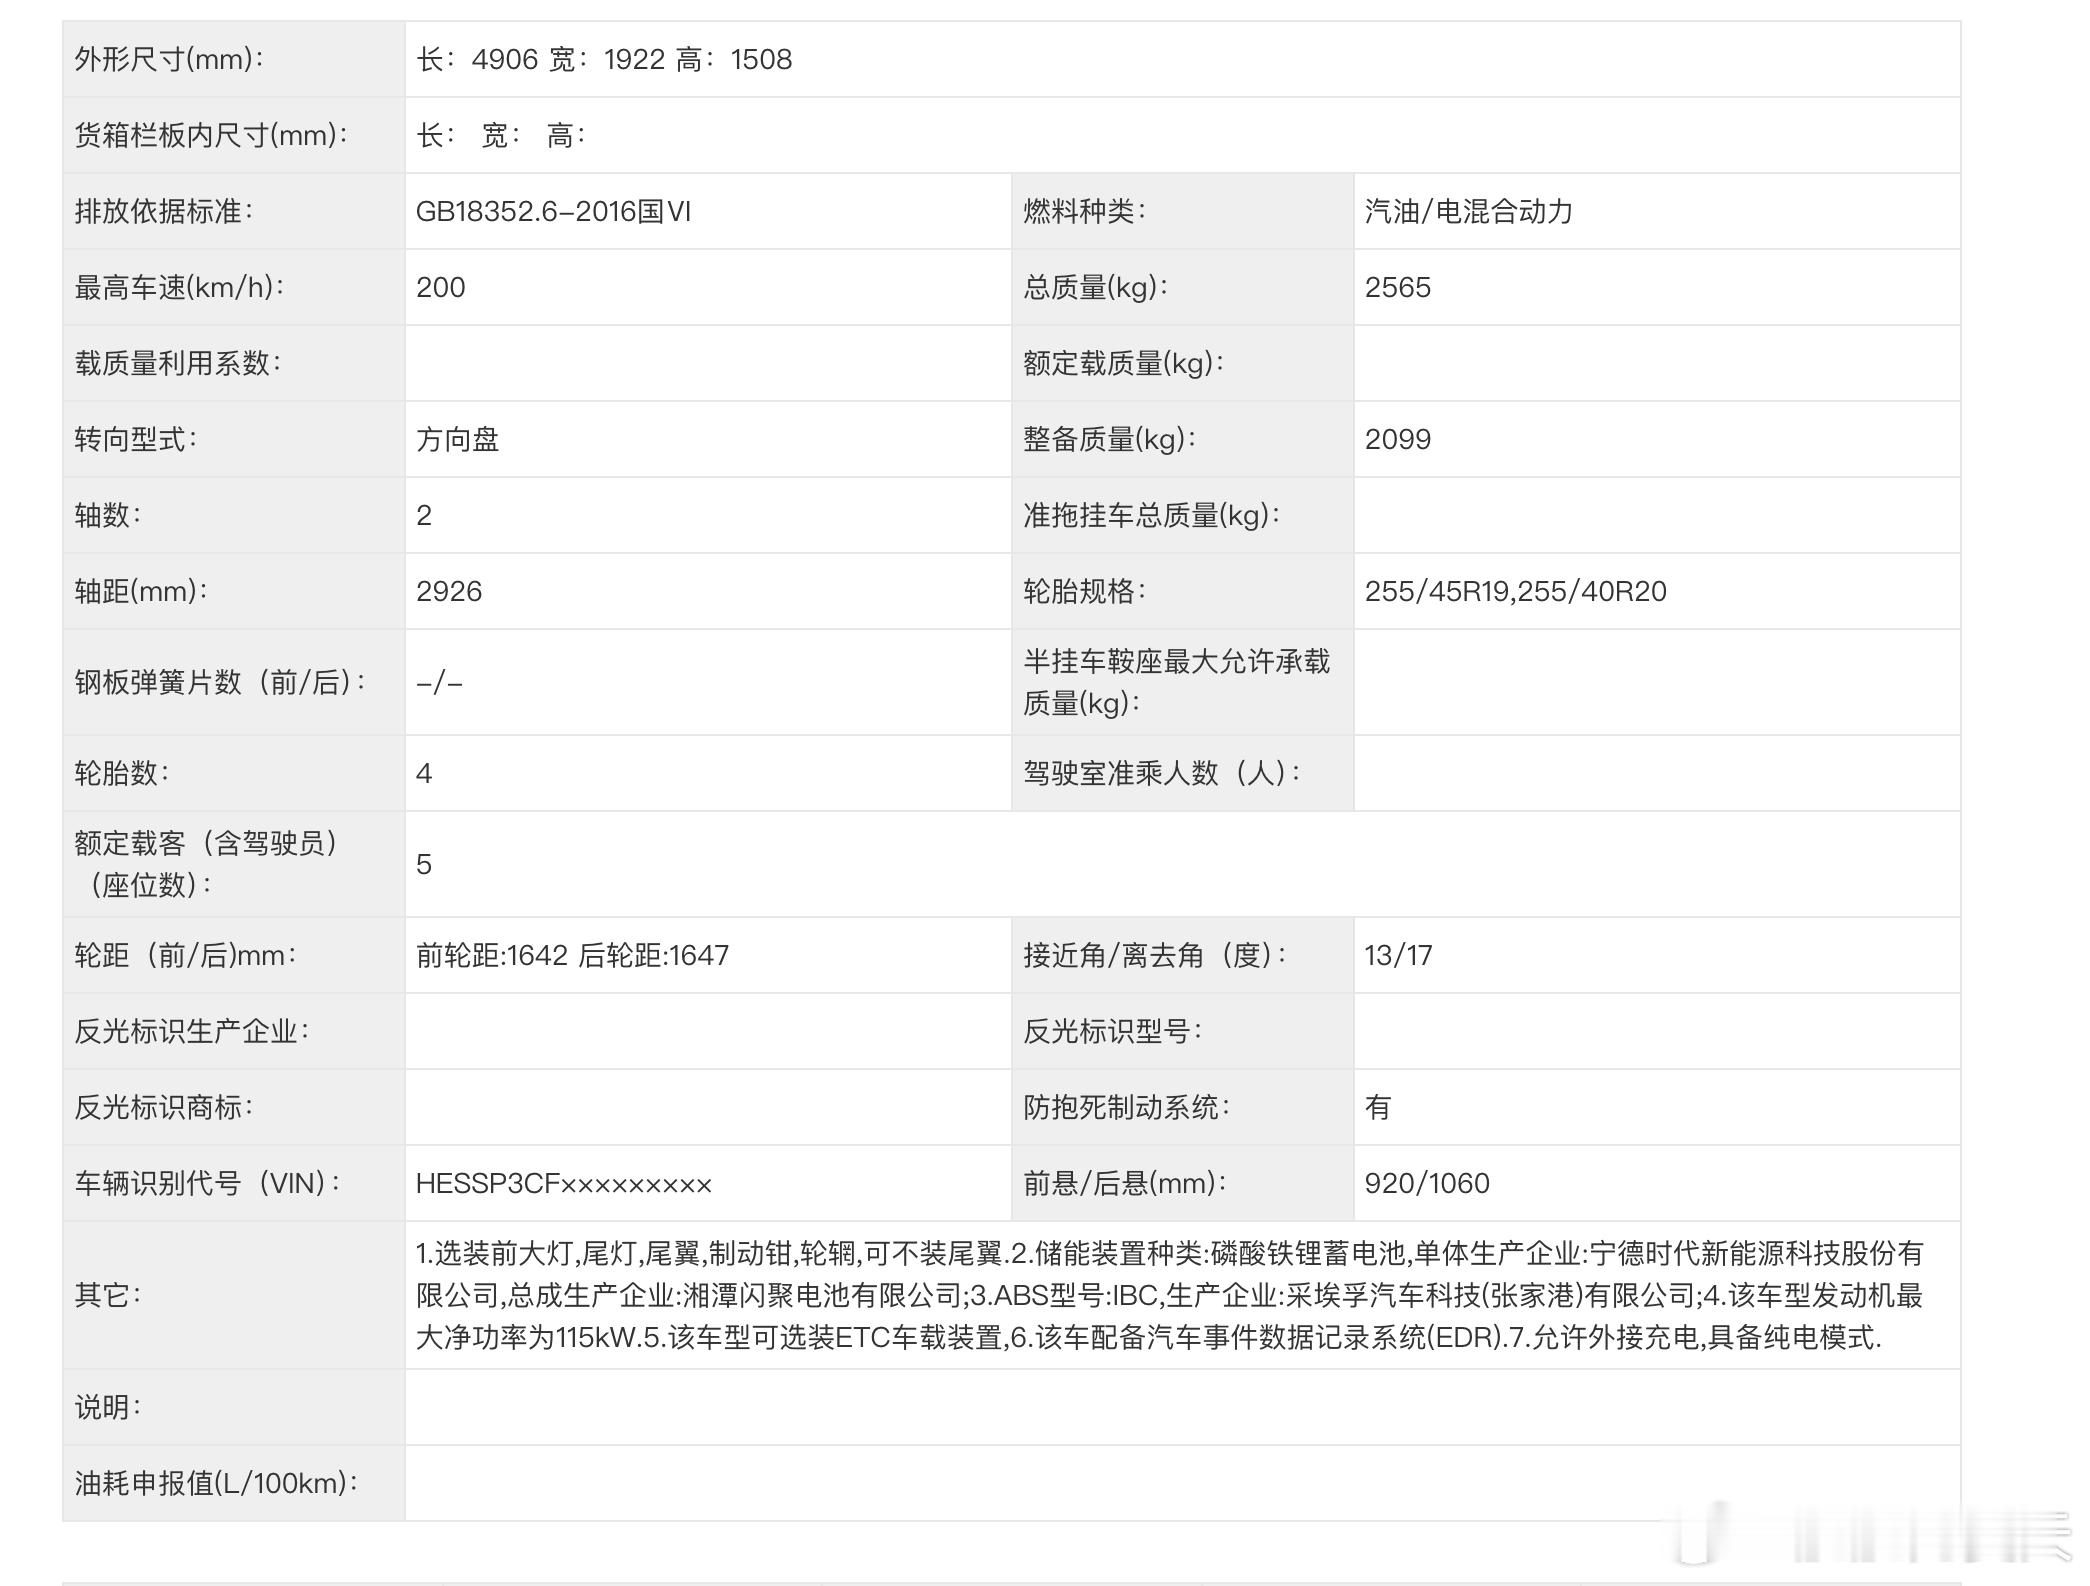Click the VIN value HESSP3CF×××××××××
The image size is (2090, 1586).
pos(563,1184)
